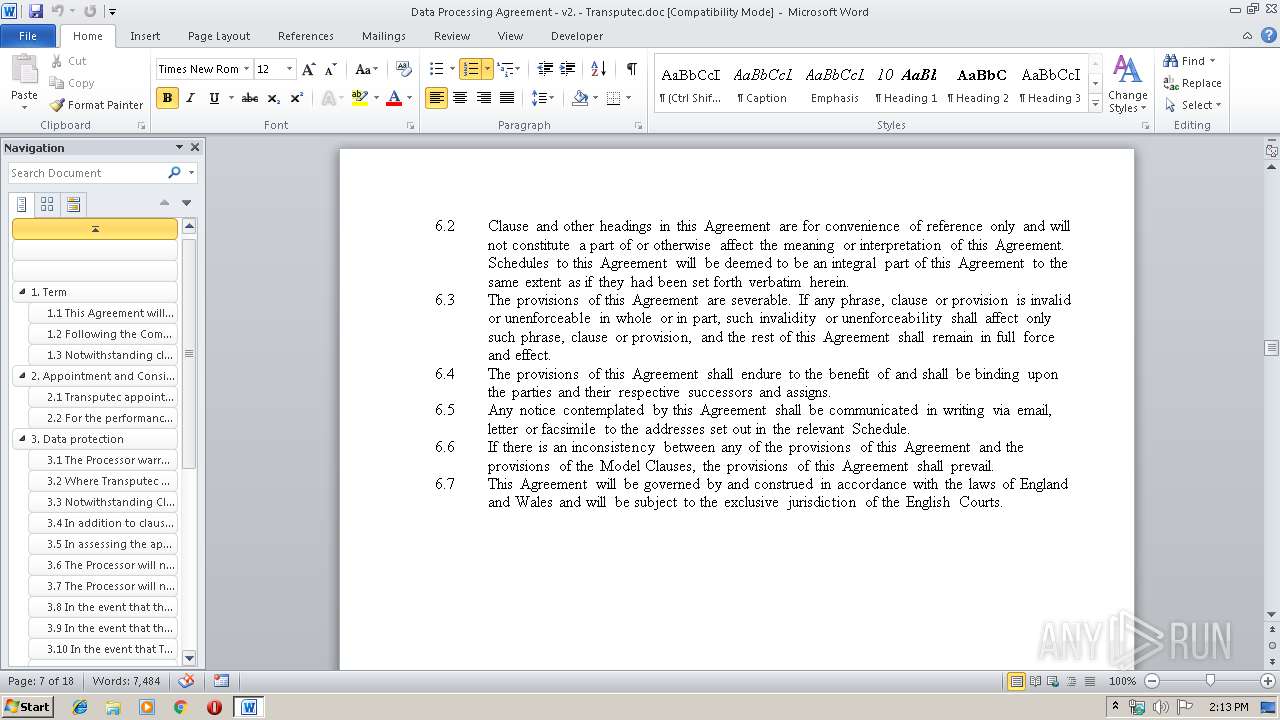Open shading color options
This screenshot has width=1280, height=720.
[594, 98]
